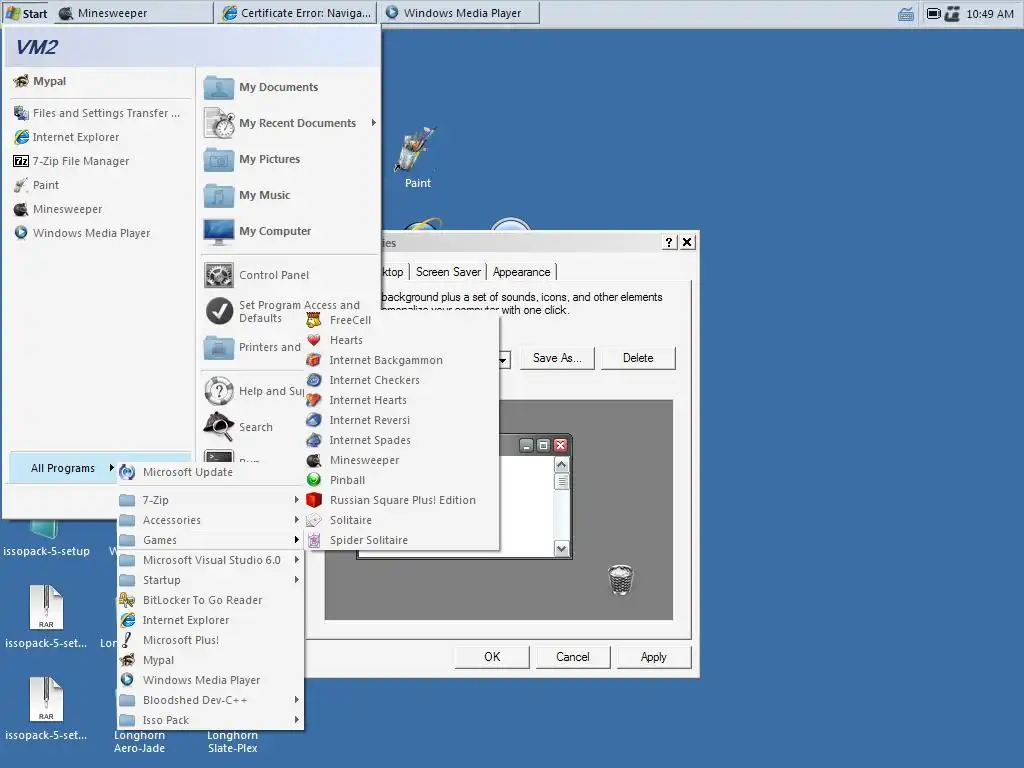This screenshot has width=1024, height=768.
Task: Open Files and Settings Transfer wizard
Action: point(101,113)
